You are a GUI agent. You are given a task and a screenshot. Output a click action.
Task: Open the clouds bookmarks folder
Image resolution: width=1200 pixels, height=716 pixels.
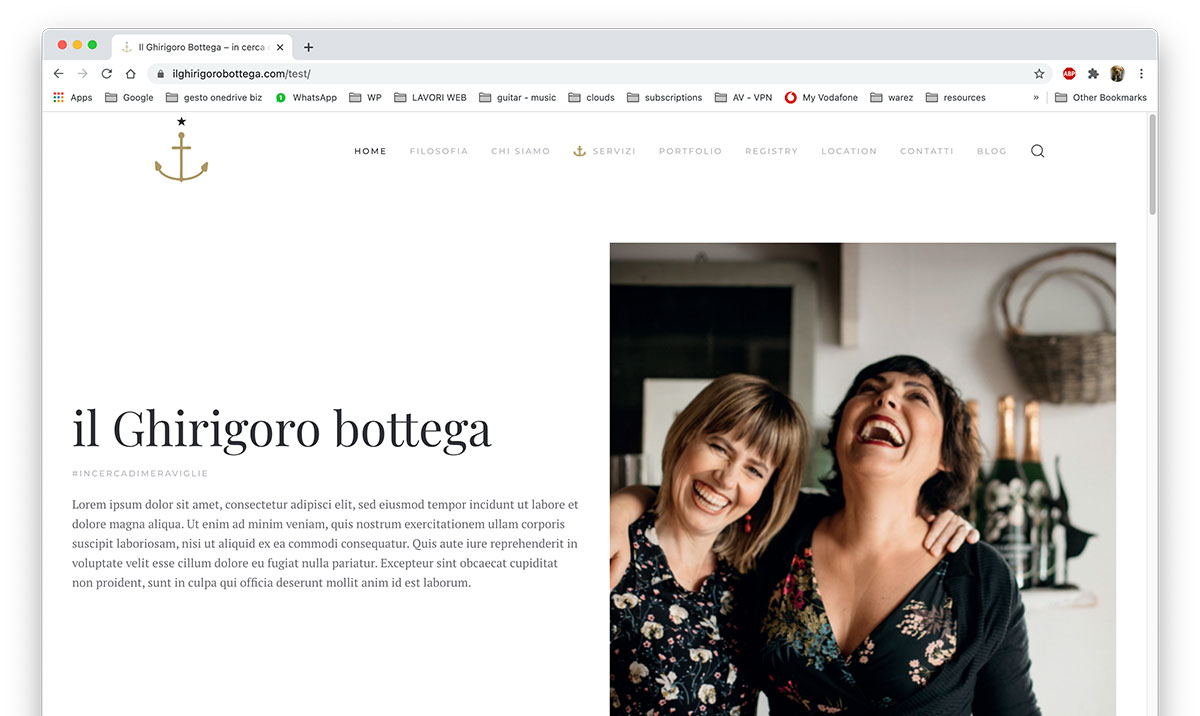click(x=591, y=98)
